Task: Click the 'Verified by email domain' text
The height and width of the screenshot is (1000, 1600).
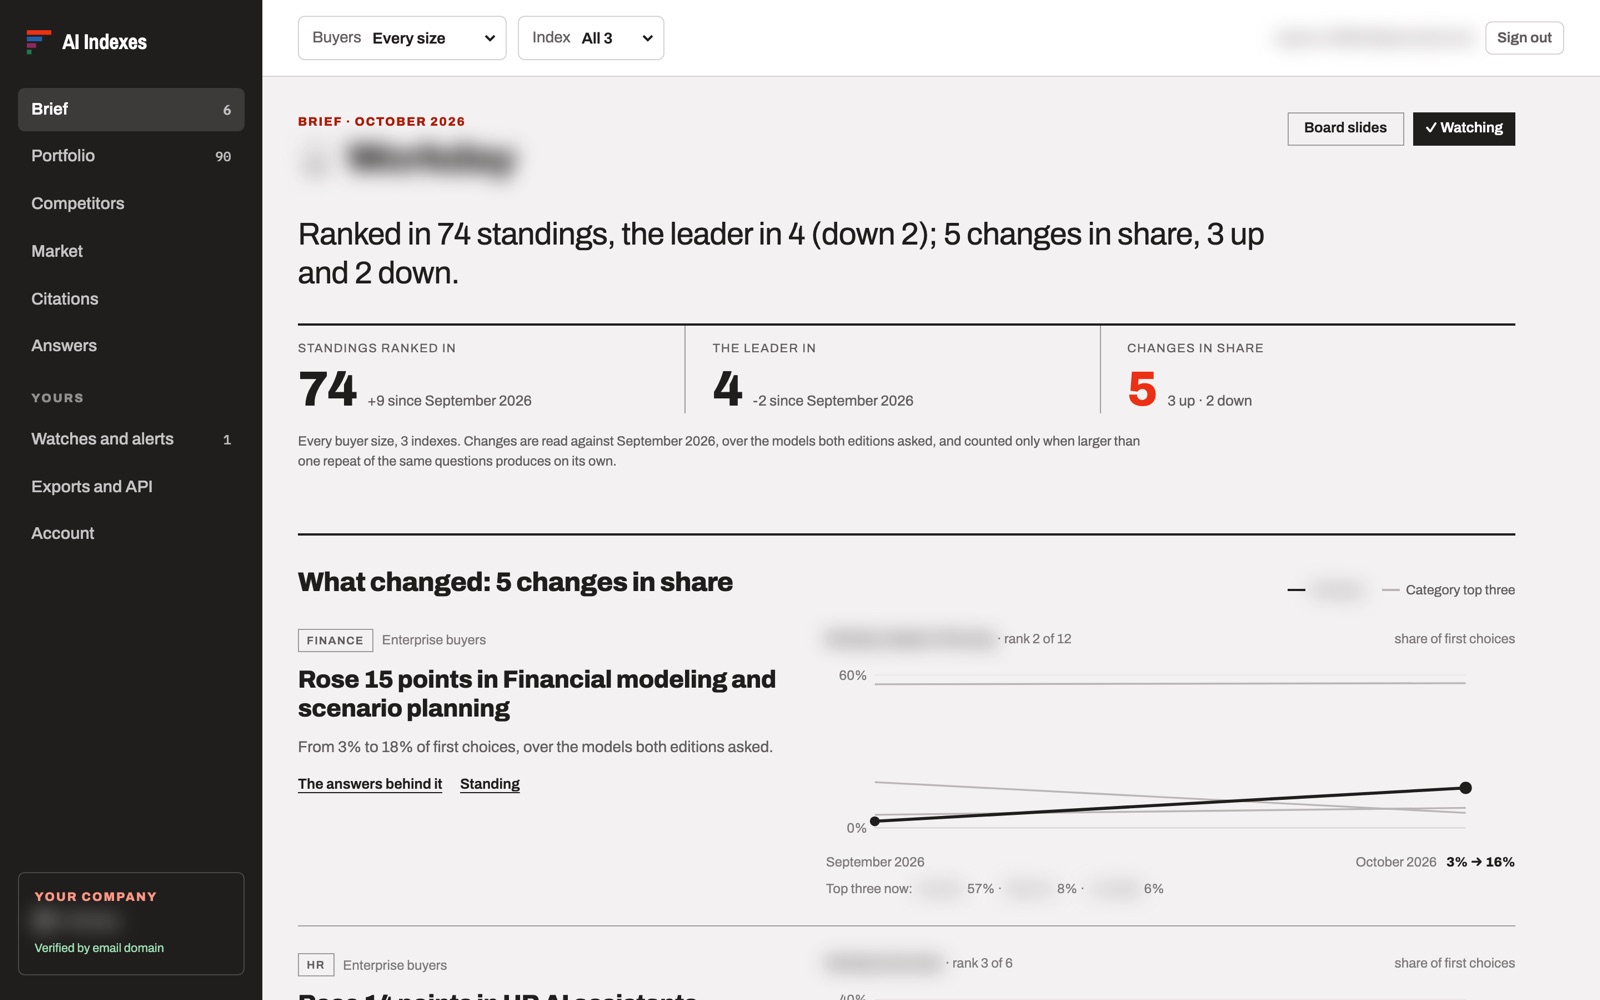Action: (x=99, y=948)
